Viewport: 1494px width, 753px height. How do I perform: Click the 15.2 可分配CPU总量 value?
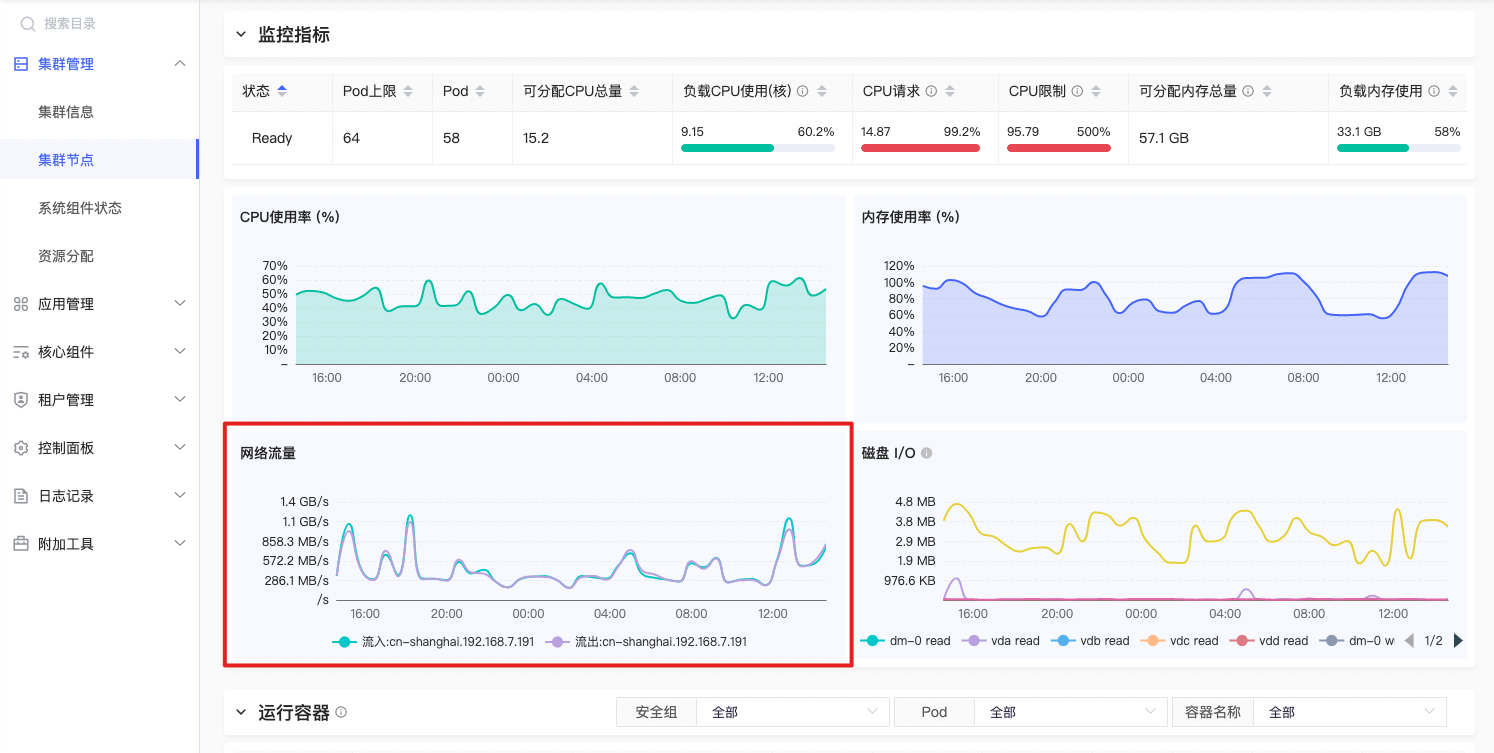(x=536, y=138)
